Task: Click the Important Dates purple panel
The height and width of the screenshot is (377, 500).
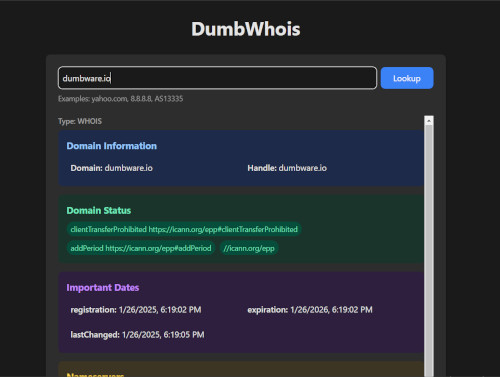Action: tap(241, 312)
